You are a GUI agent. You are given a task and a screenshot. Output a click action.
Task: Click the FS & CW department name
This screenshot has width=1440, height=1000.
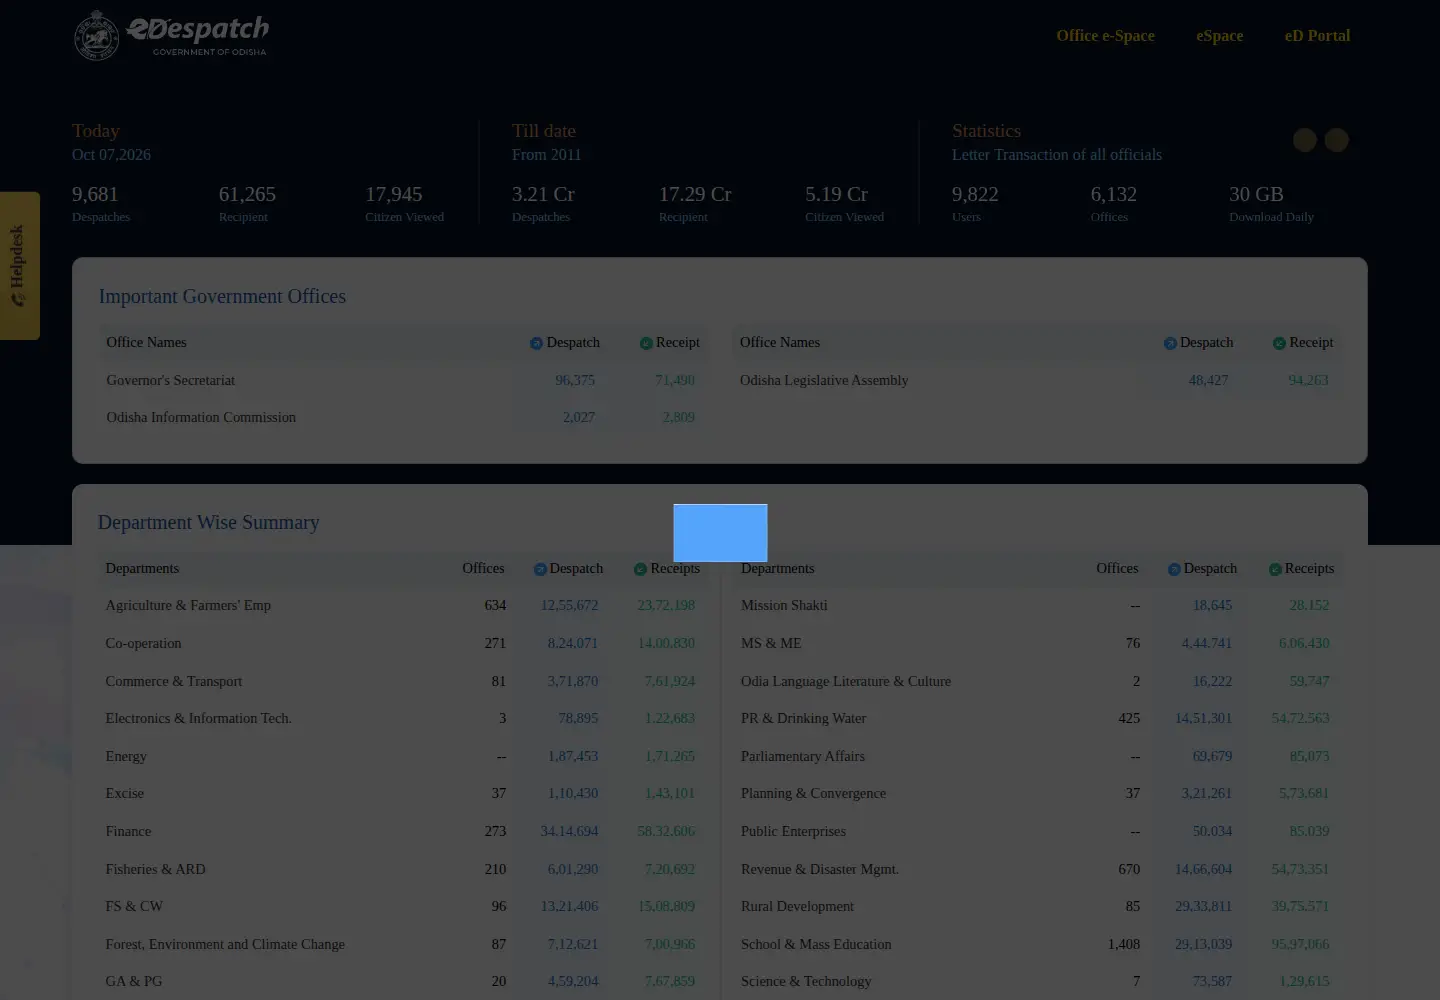tap(134, 906)
